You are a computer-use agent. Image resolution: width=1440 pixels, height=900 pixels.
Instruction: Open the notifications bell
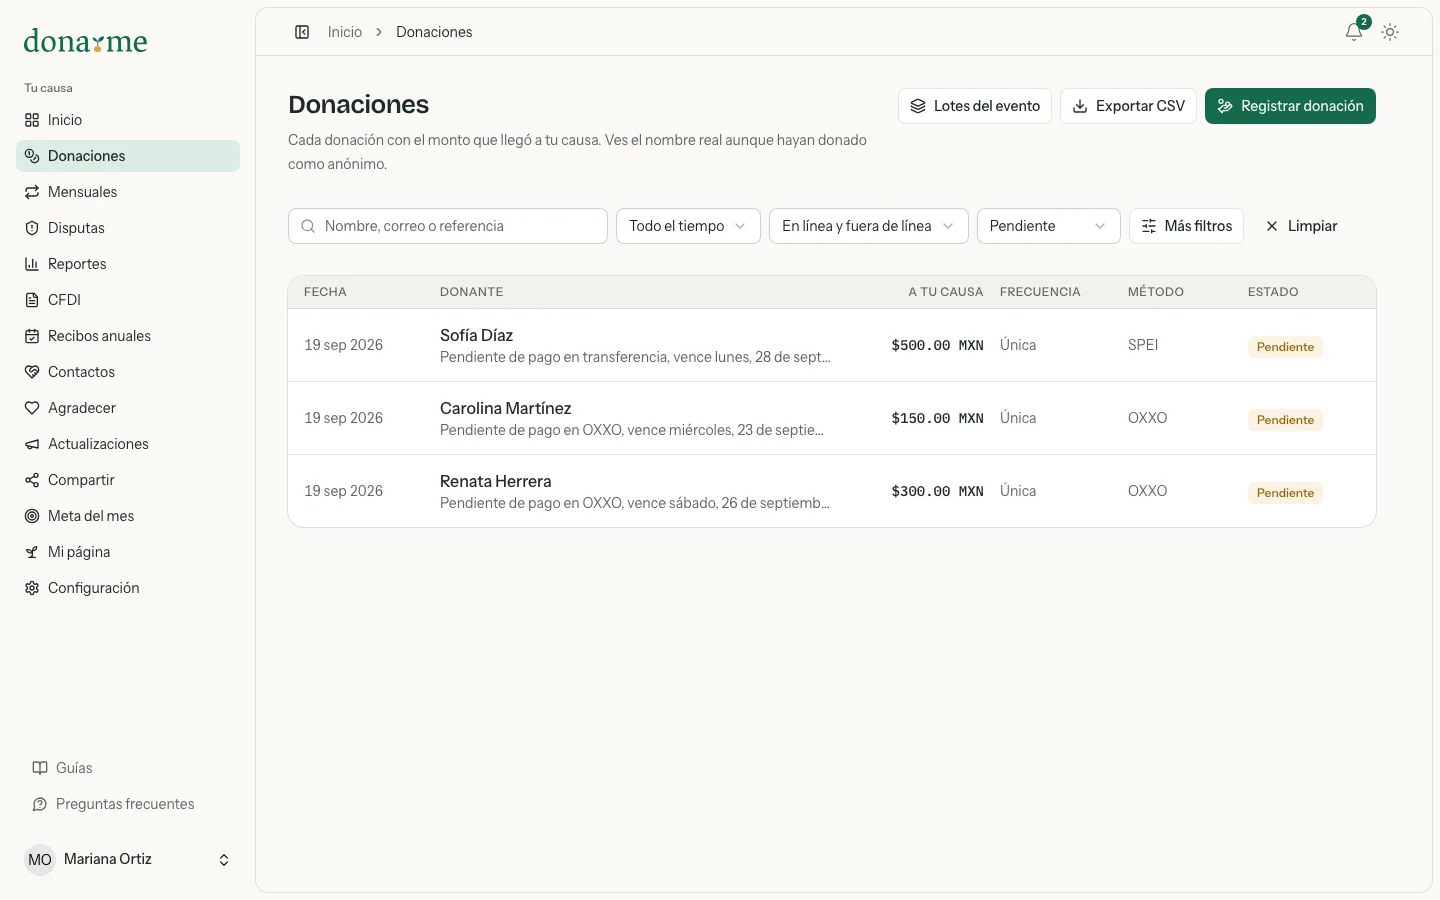coord(1354,32)
